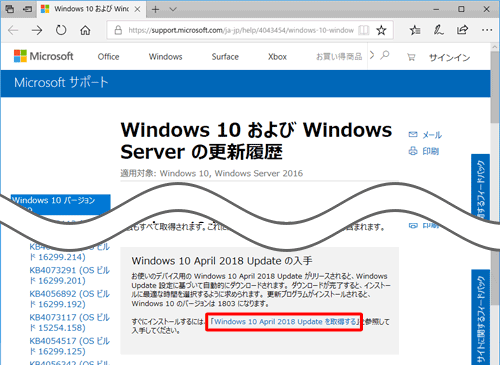
Task: Click the print printer icon
Action: [413, 151]
